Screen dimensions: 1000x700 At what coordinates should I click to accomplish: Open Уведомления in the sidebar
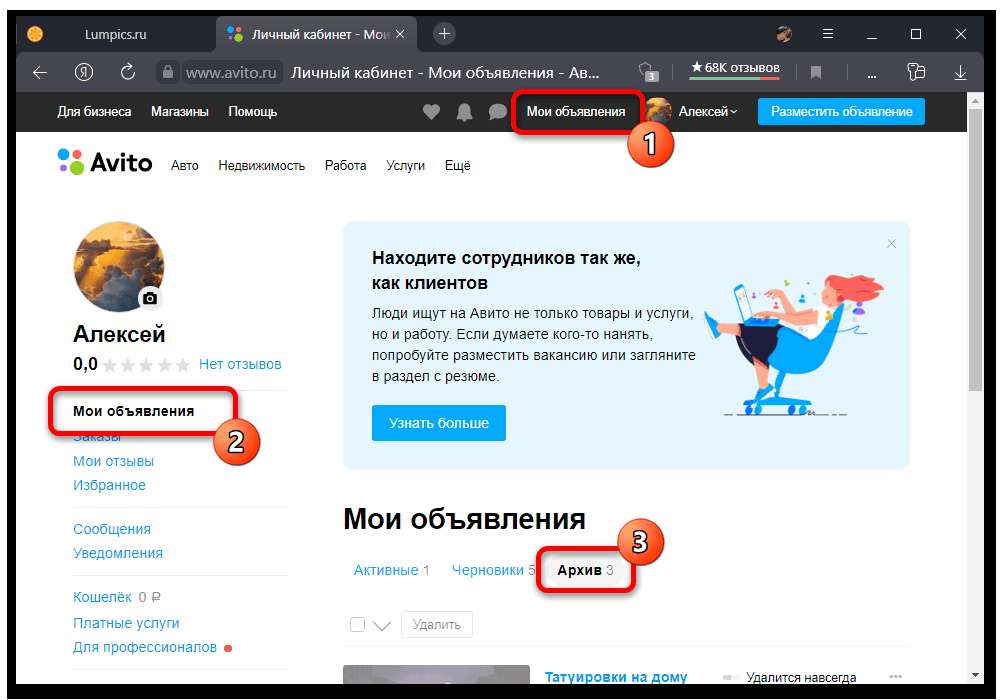[x=118, y=553]
